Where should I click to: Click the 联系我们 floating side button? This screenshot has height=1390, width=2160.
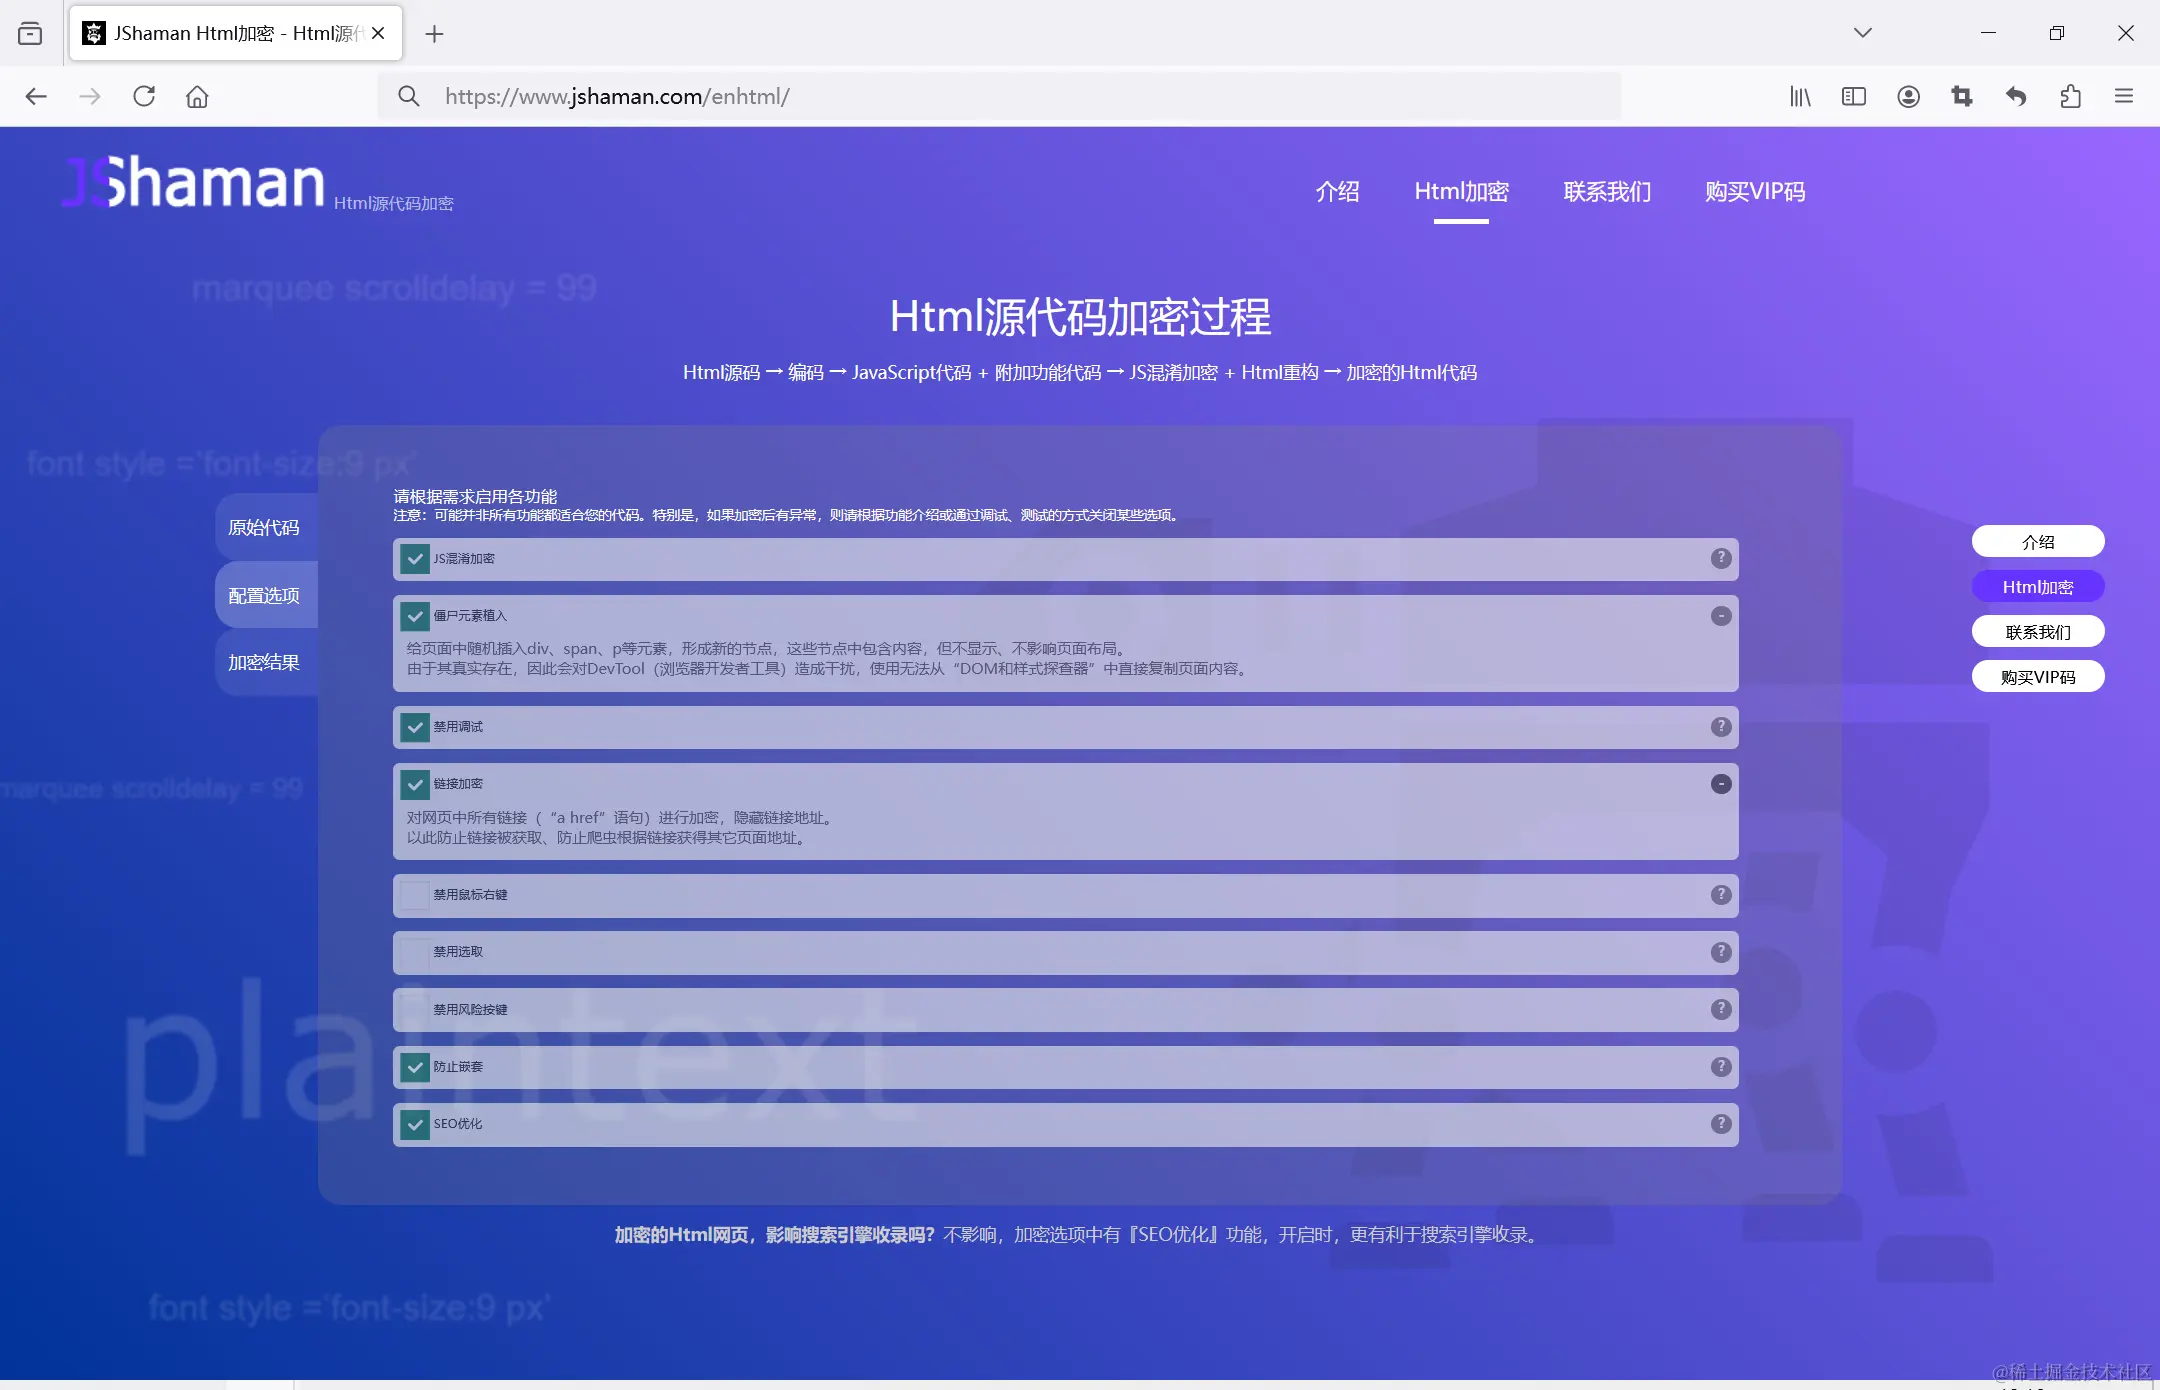[x=2037, y=632]
